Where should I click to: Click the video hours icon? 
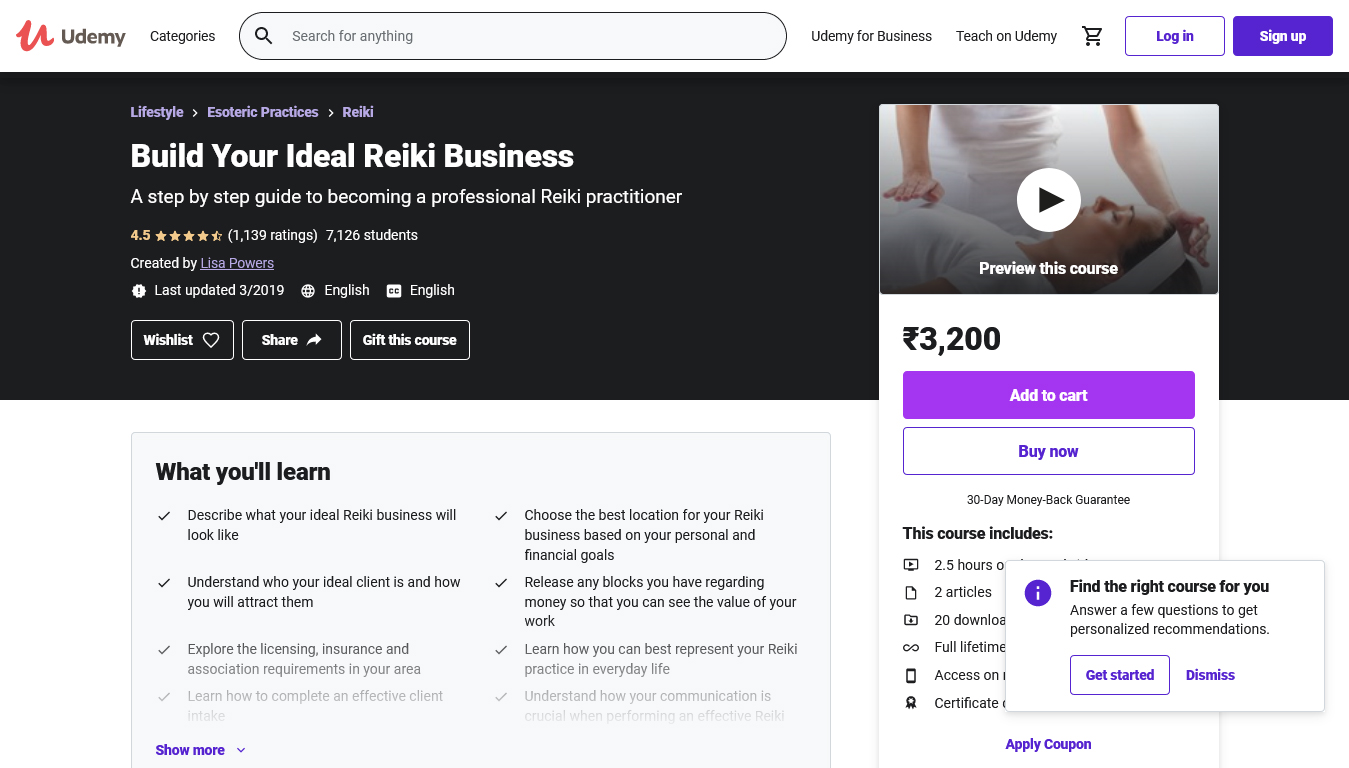click(x=911, y=565)
